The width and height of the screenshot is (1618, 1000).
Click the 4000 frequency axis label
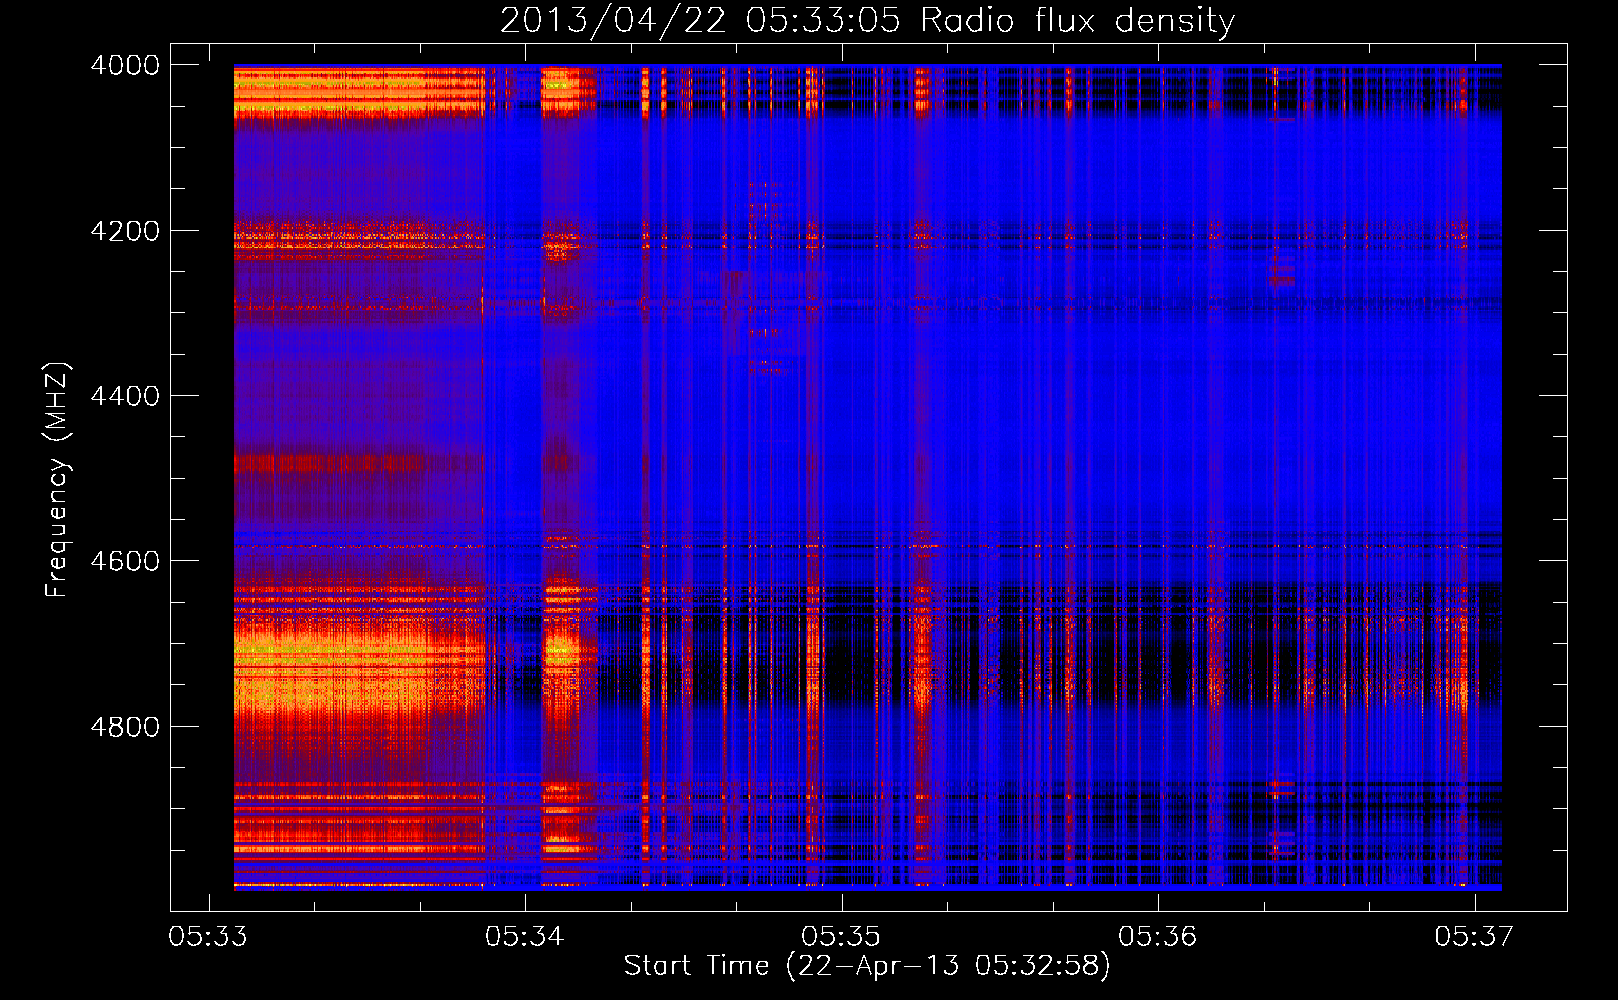point(125,65)
